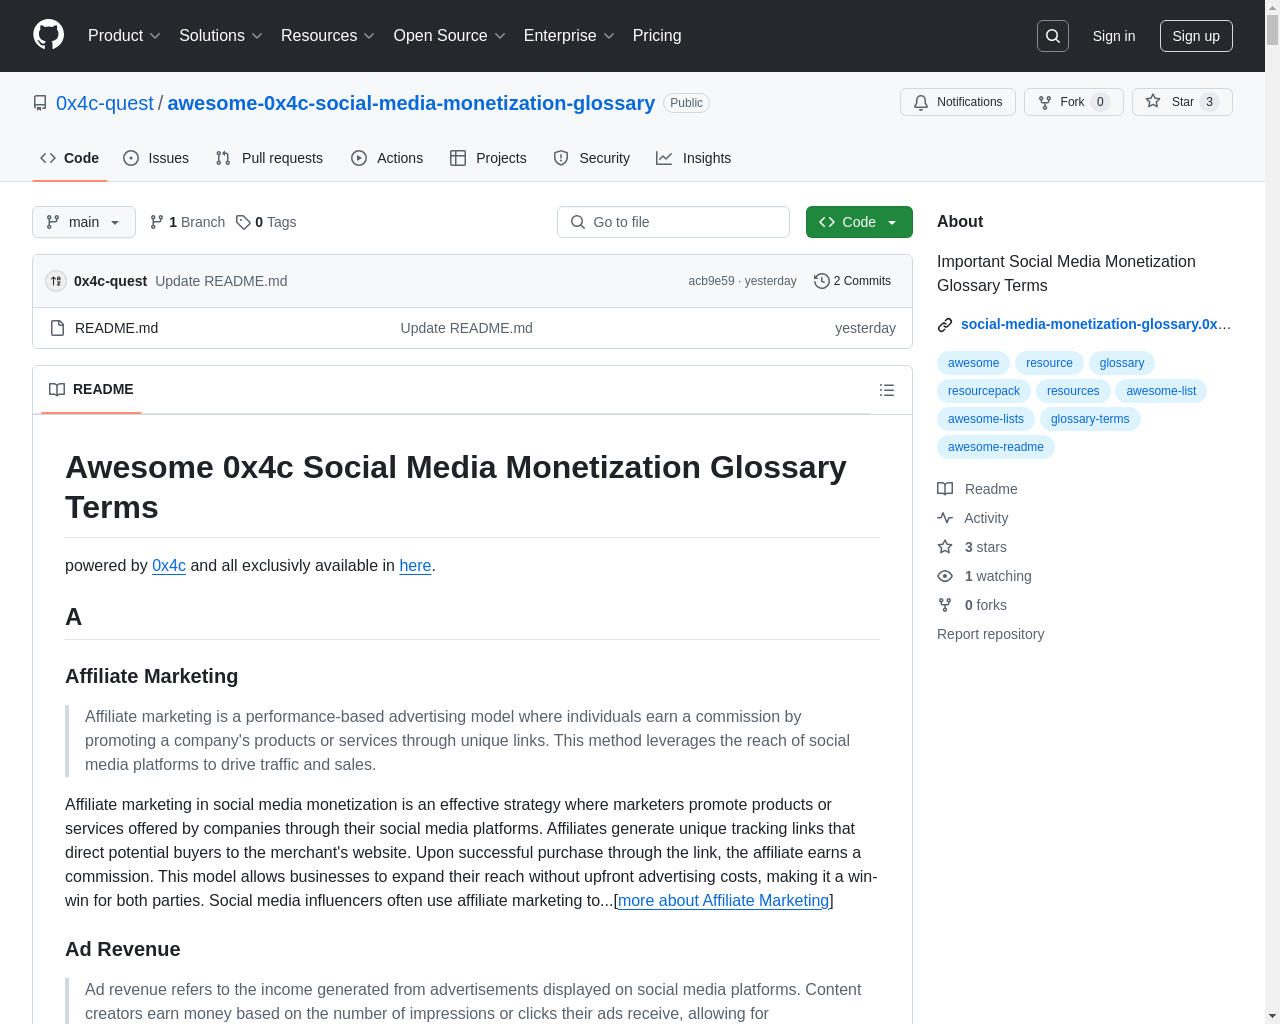The image size is (1280, 1024).
Task: Click the book icon next to Readme
Action: pyautogui.click(x=945, y=489)
